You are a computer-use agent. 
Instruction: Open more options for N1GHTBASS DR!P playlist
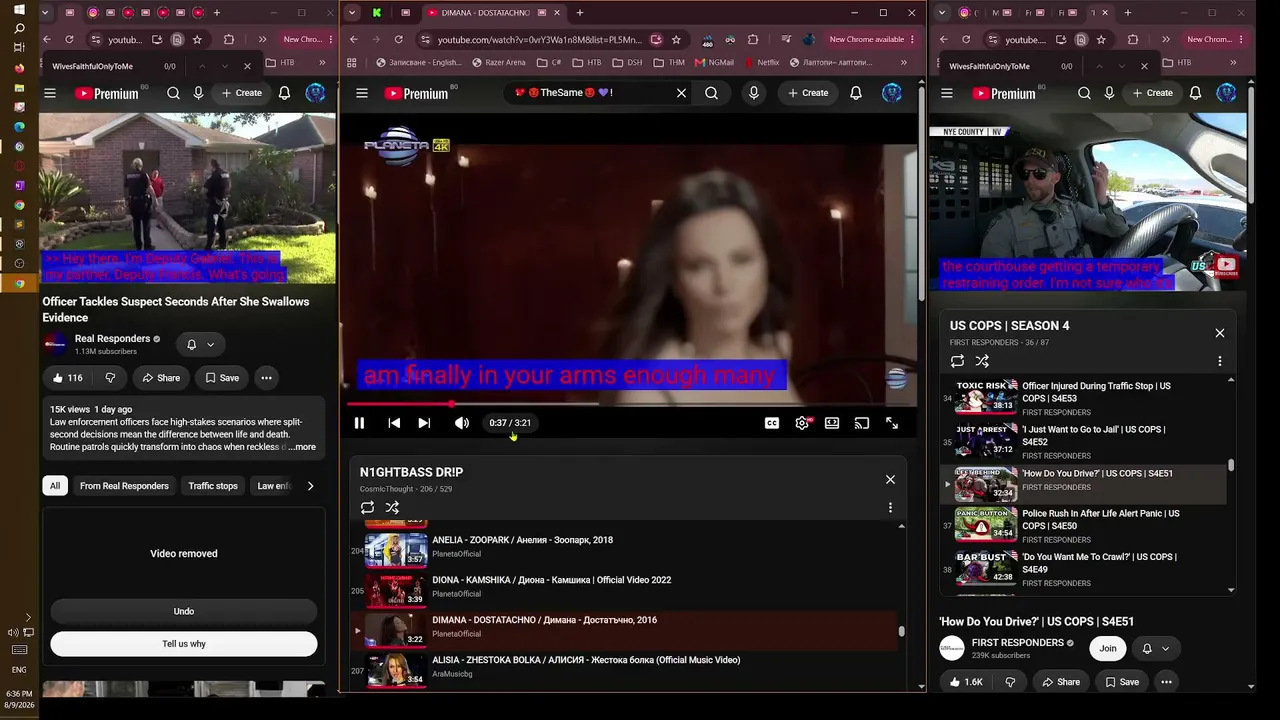point(890,507)
